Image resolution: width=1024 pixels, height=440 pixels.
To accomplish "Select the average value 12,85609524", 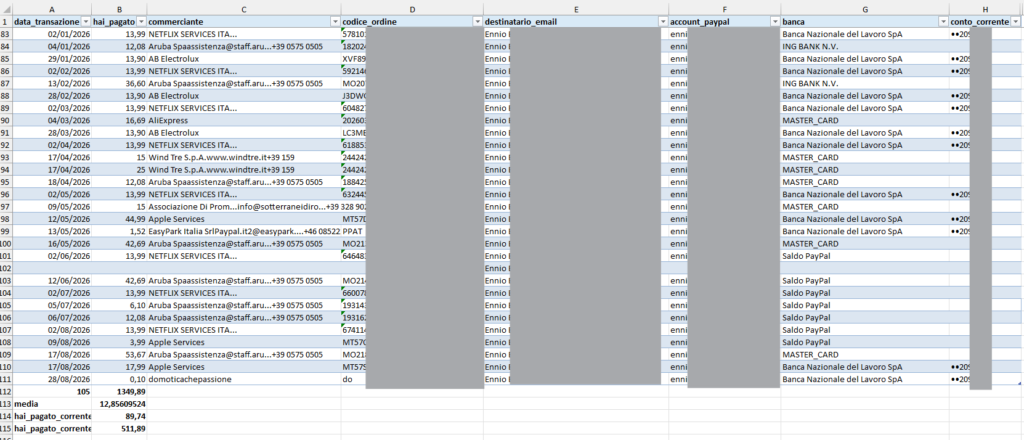I will pos(120,404).
